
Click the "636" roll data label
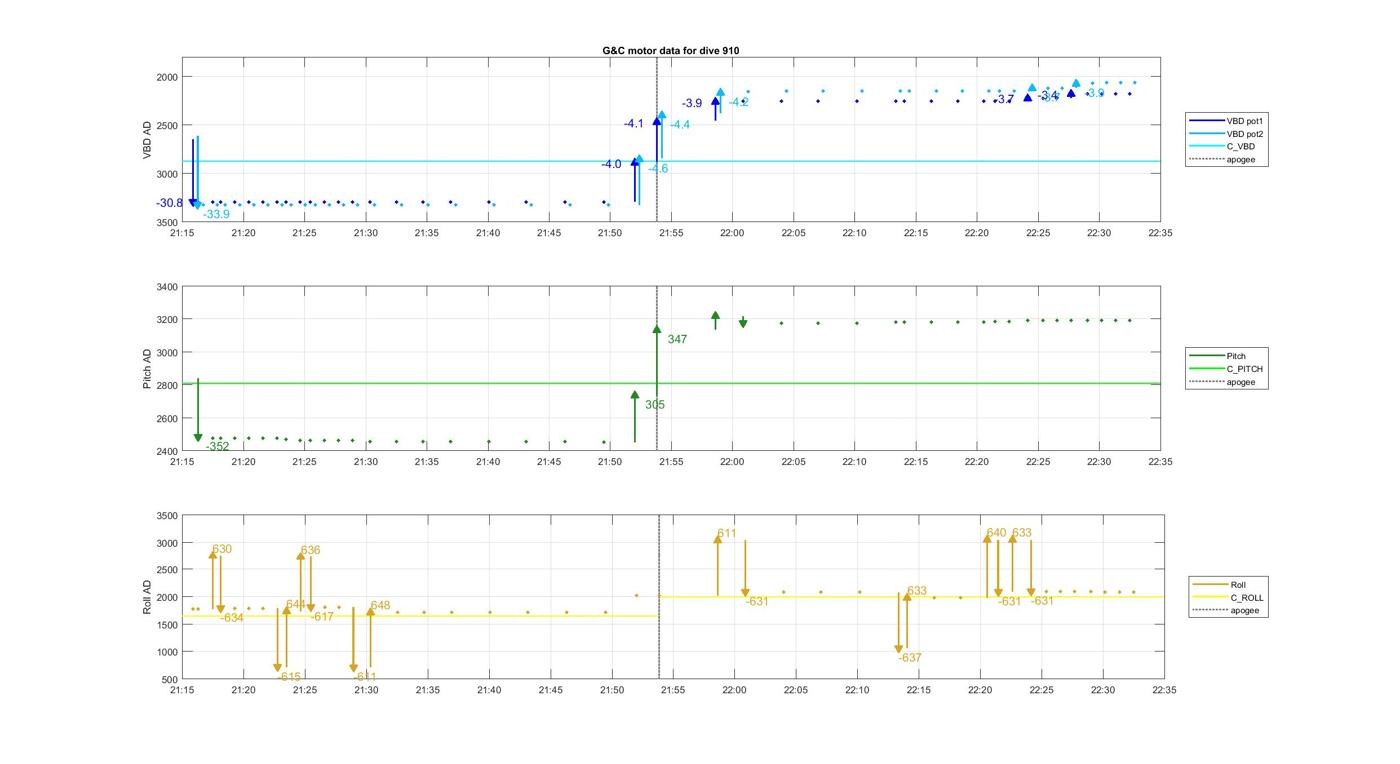tap(310, 551)
